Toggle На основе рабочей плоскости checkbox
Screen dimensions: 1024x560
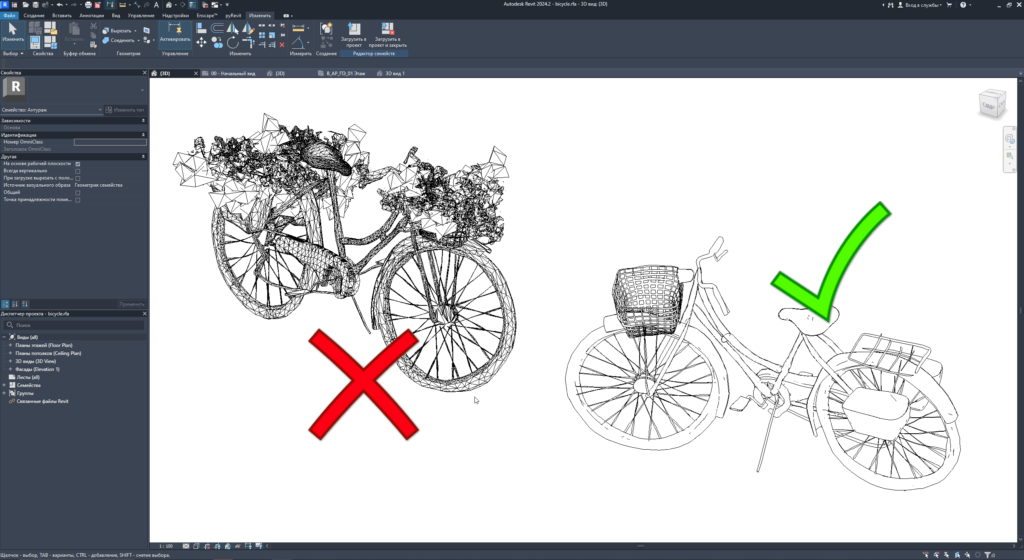click(78, 164)
